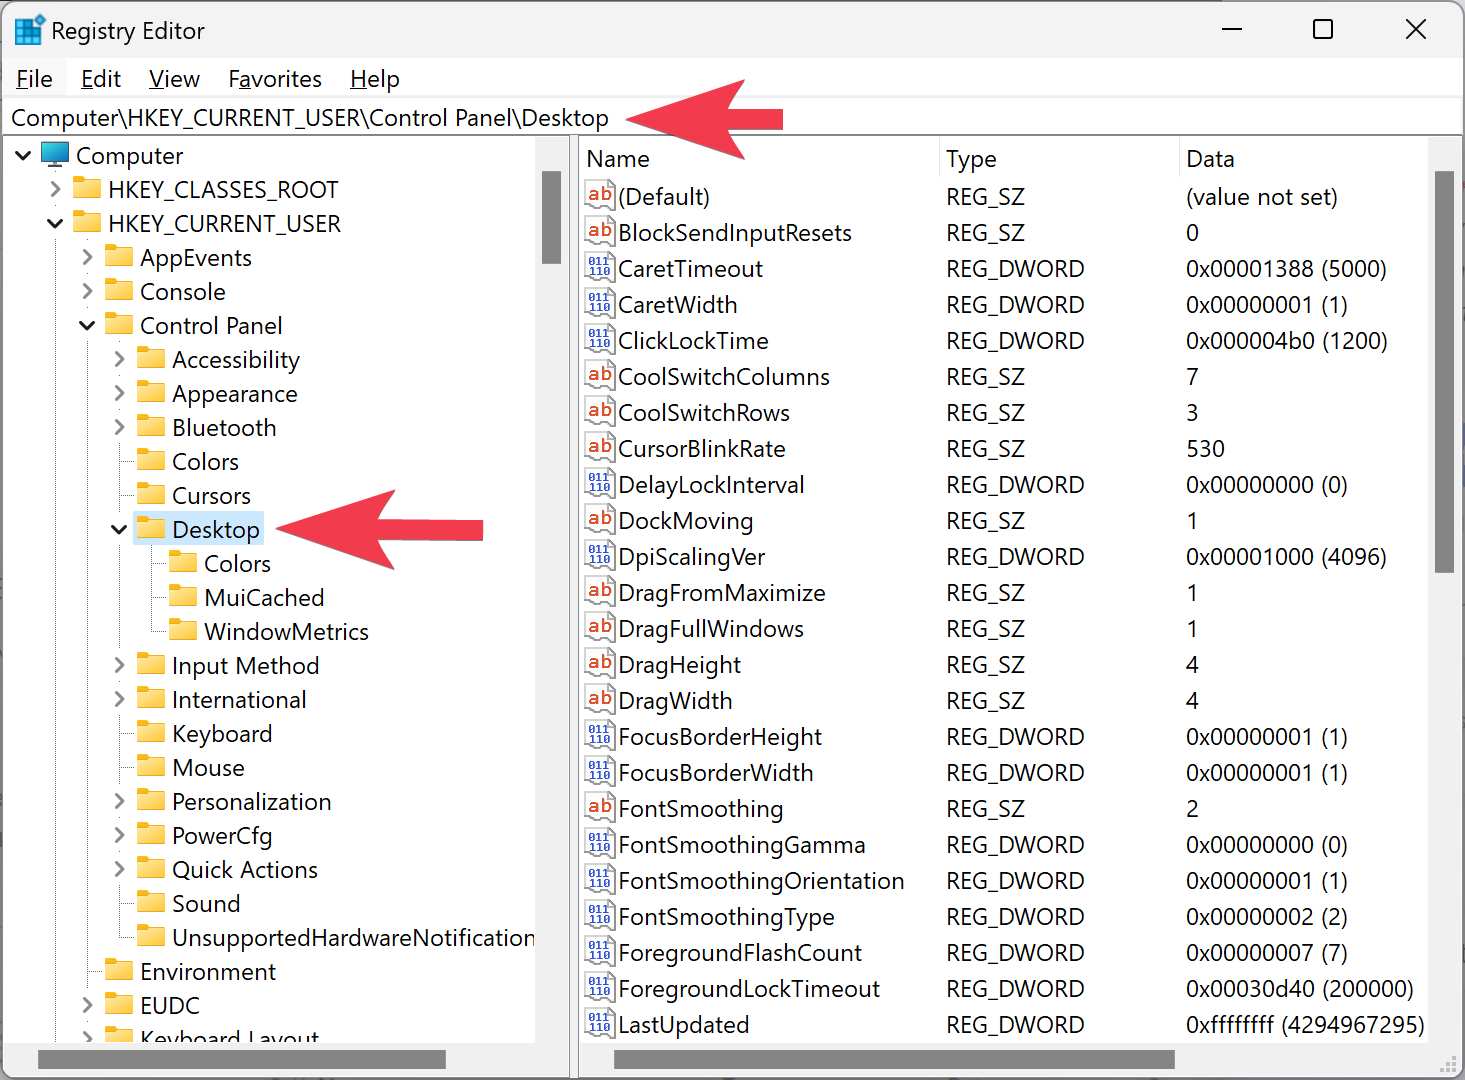Open the File menu

coord(35,79)
